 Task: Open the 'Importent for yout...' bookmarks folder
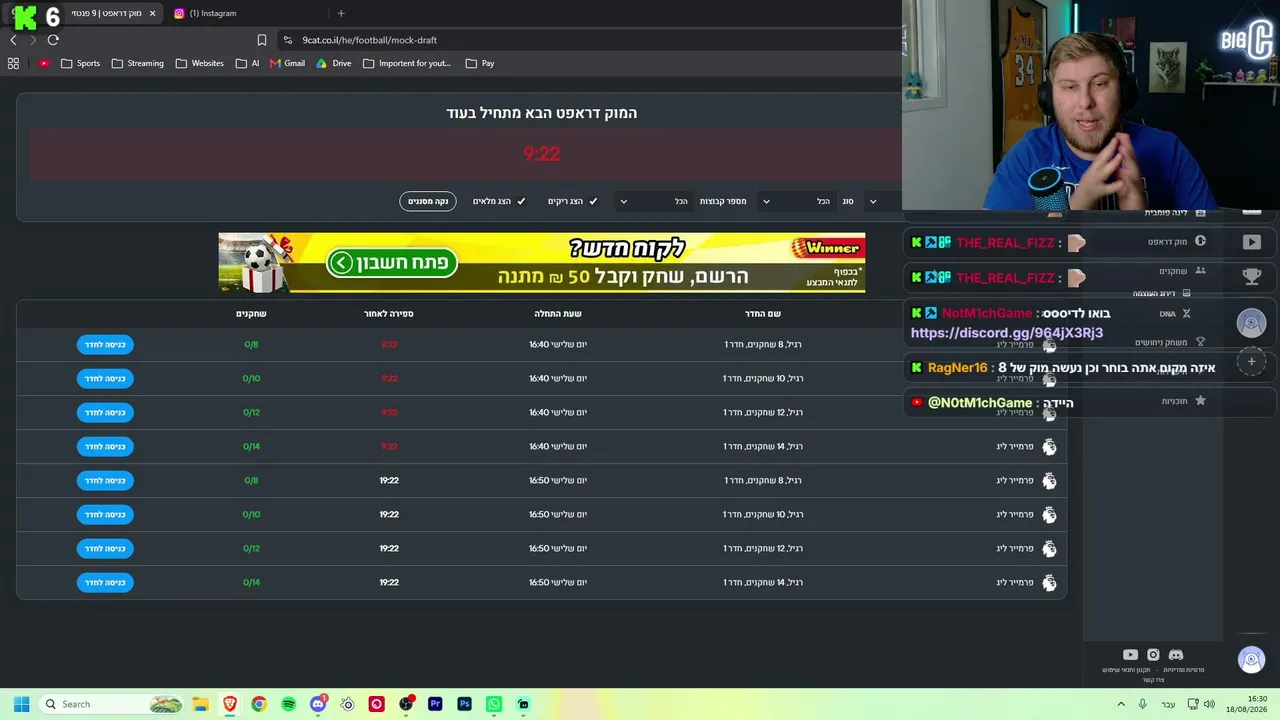pyautogui.click(x=406, y=63)
